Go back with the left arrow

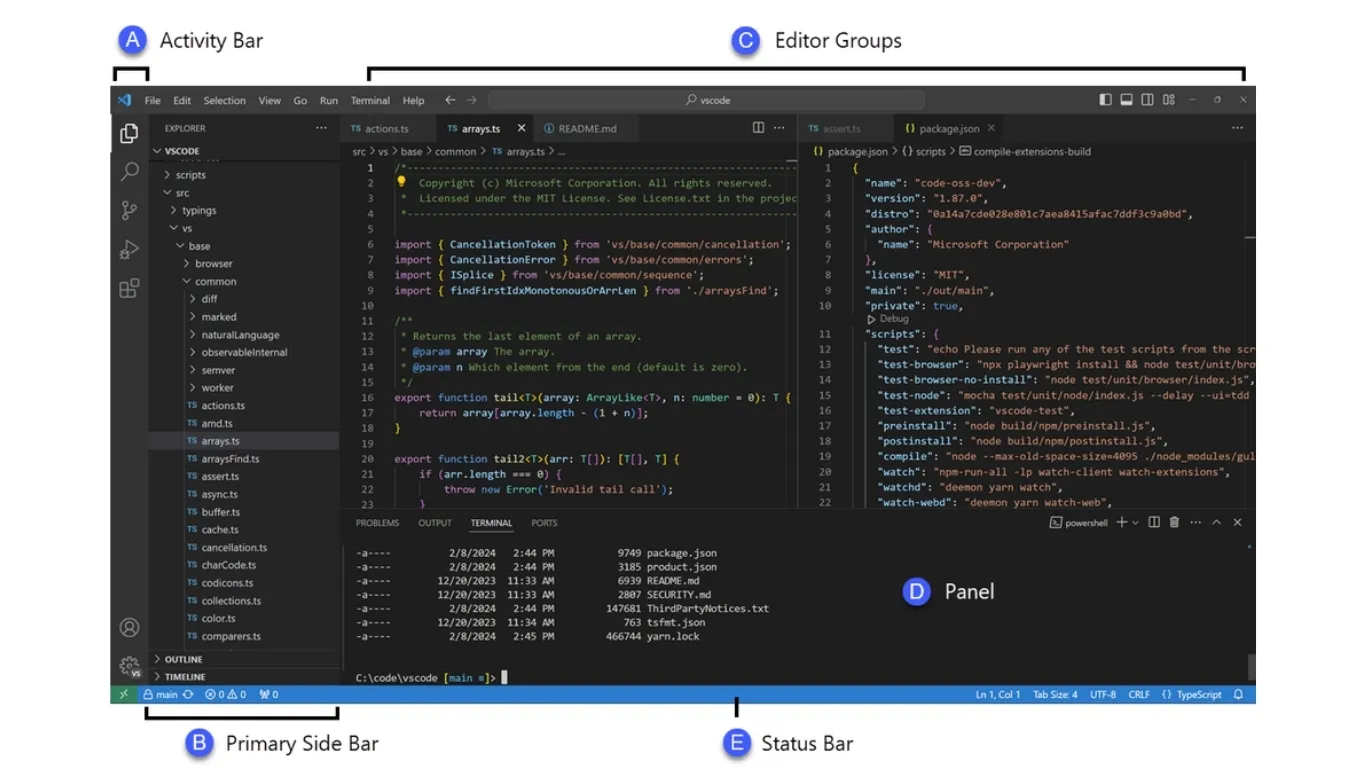[450, 100]
